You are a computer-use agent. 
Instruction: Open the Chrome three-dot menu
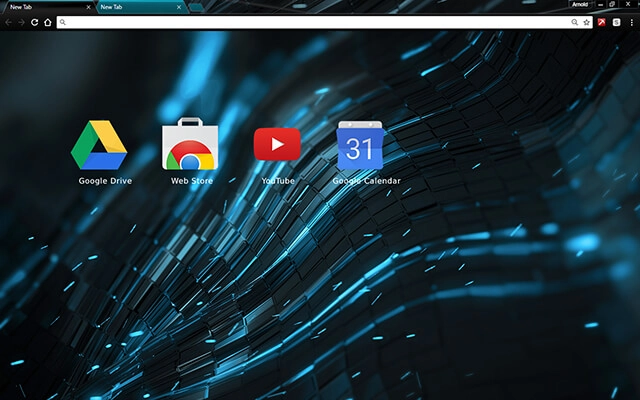631,22
